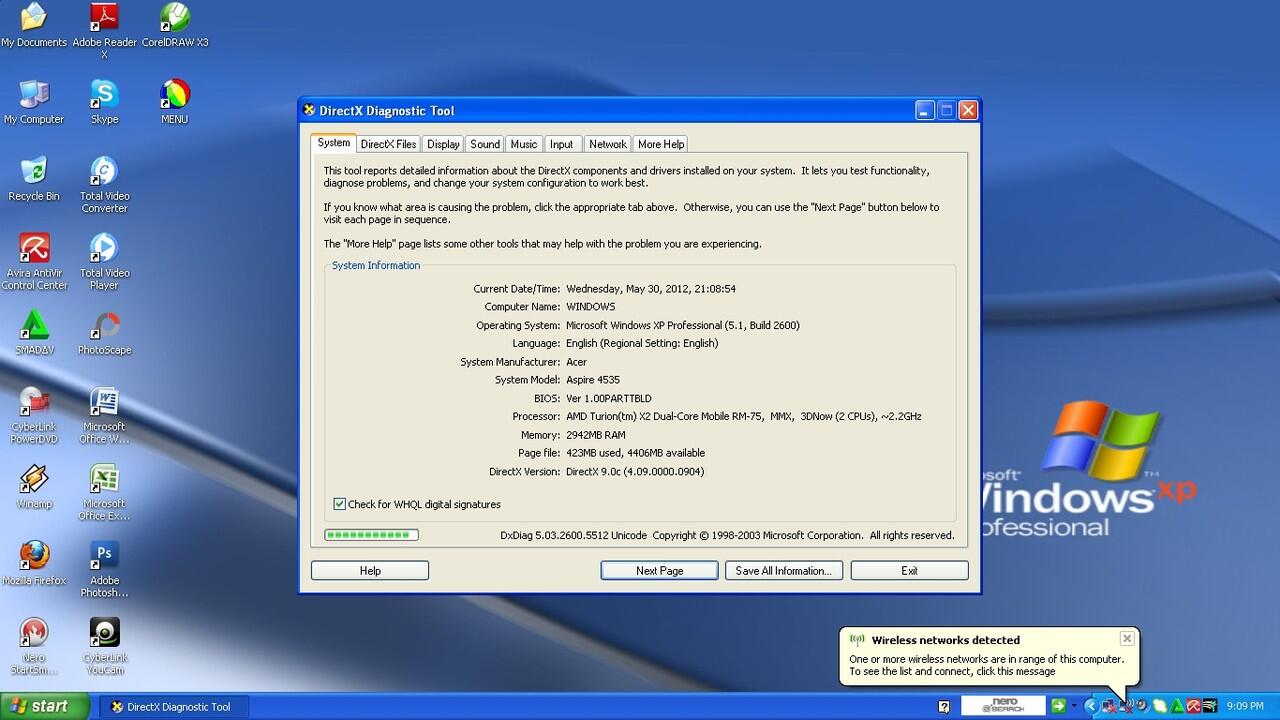Screen dimensions: 1280x720
Task: Close the wireless networks balloon notification
Action: [x=1127, y=638]
